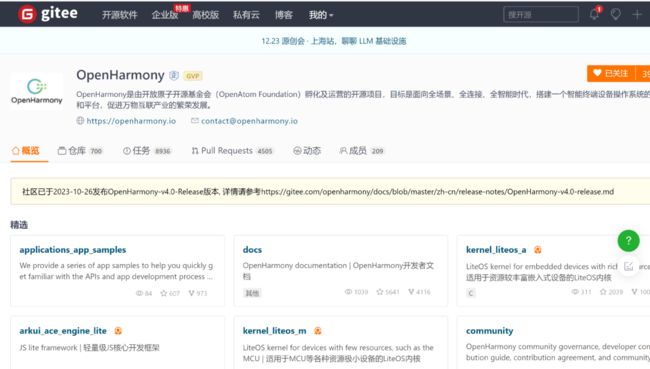Click fork count 4116 on docs card
Screen dimensions: 650x369
point(419,292)
